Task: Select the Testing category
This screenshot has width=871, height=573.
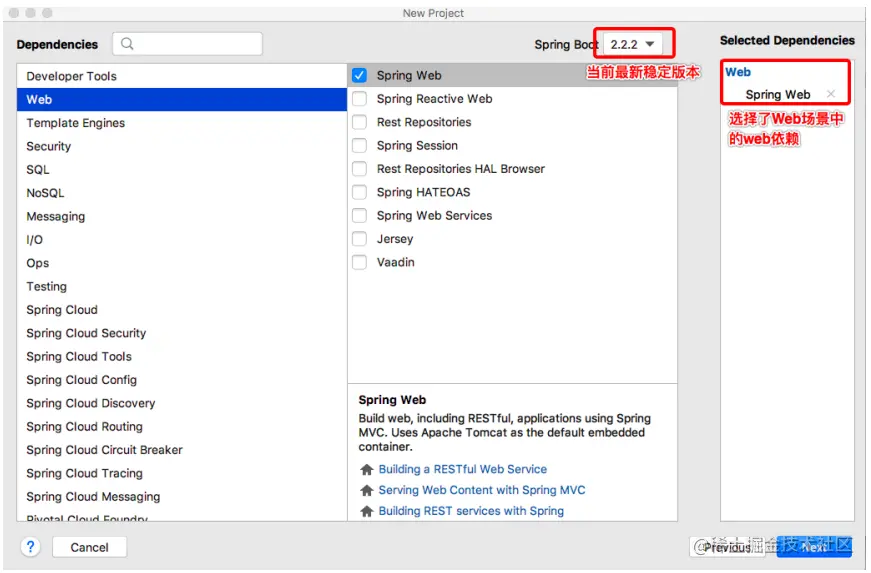Action: 182,286
